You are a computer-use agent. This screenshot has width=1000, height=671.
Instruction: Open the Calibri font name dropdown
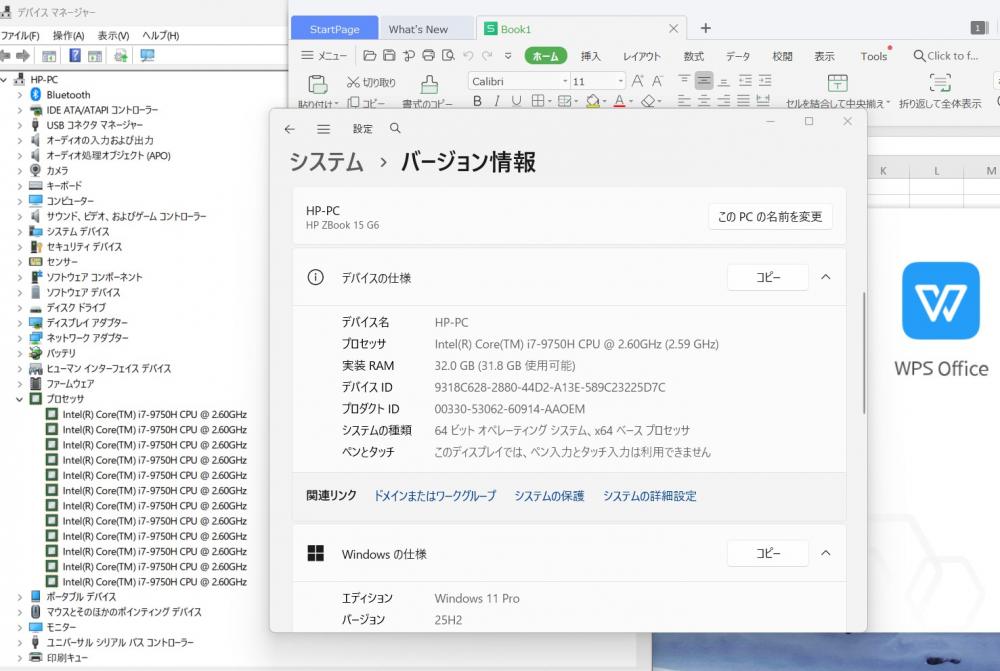point(564,81)
